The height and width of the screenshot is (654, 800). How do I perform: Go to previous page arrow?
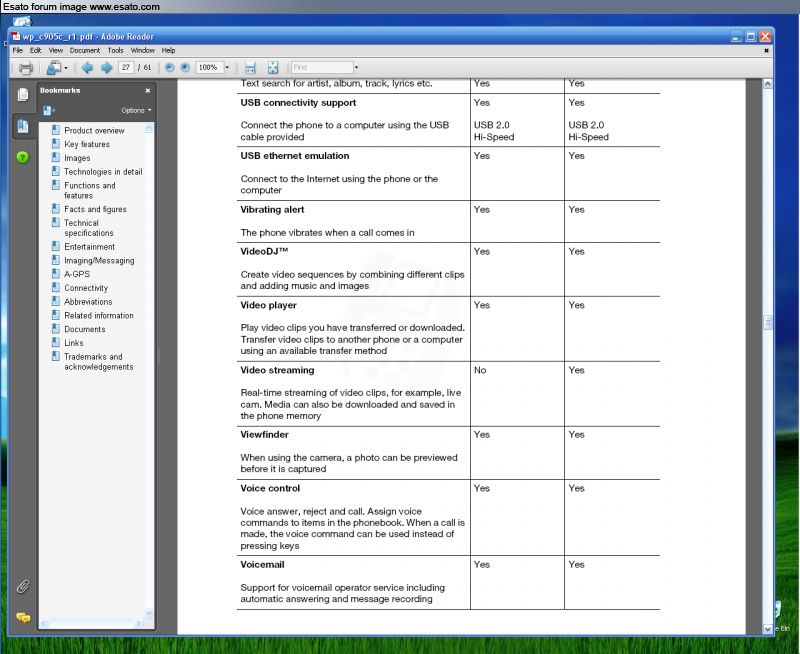[87, 67]
